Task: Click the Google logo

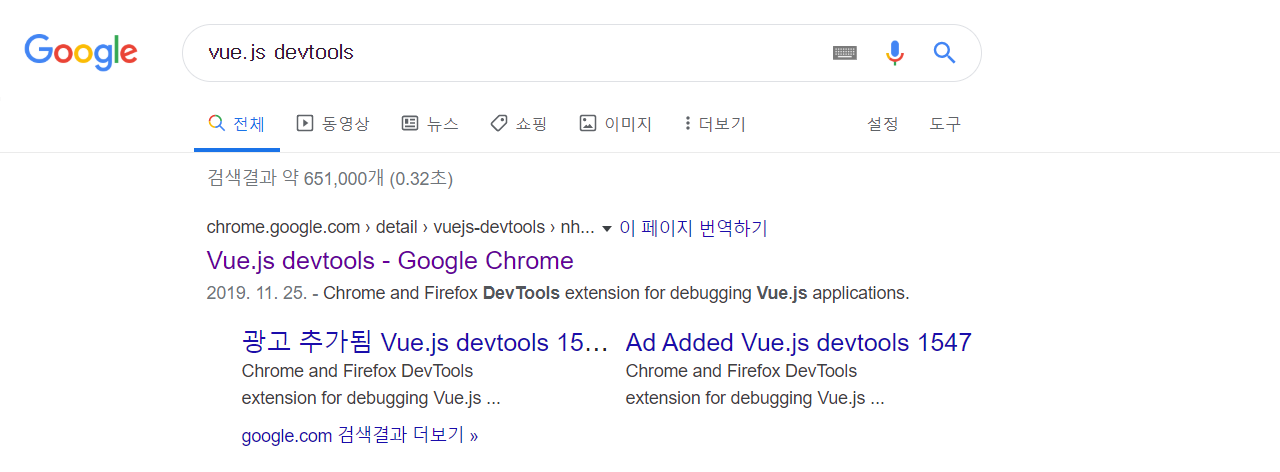Action: (81, 52)
